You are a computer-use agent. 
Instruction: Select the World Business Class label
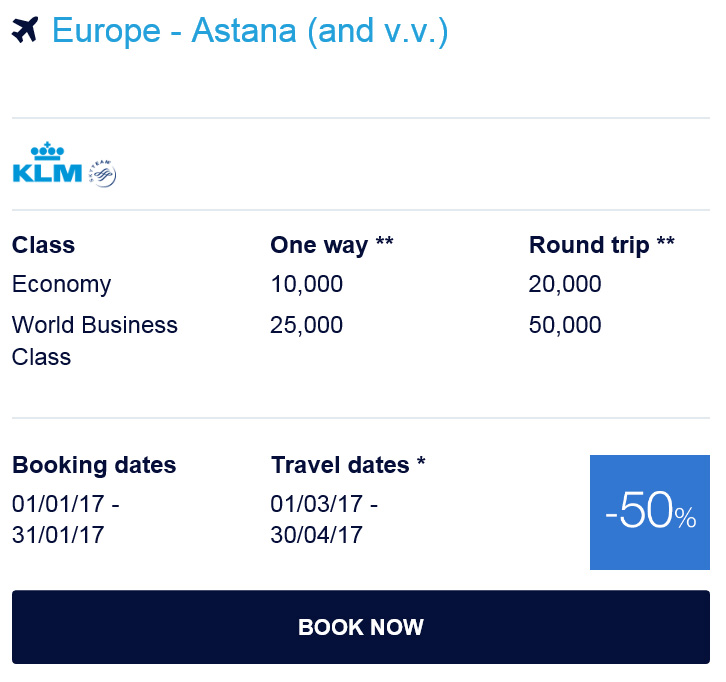pyautogui.click(x=94, y=340)
